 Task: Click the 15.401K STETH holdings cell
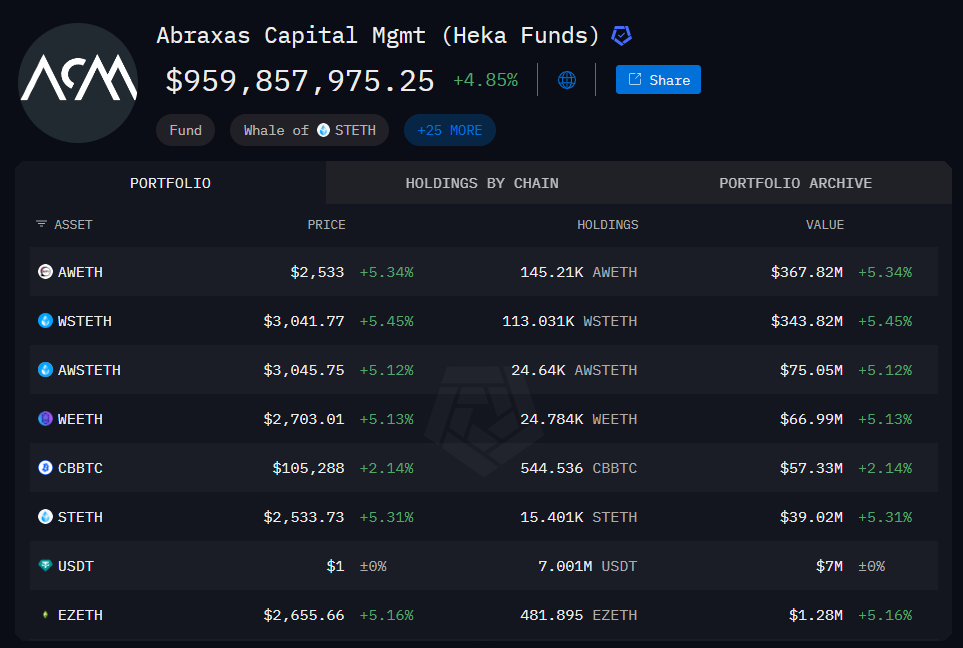(579, 517)
